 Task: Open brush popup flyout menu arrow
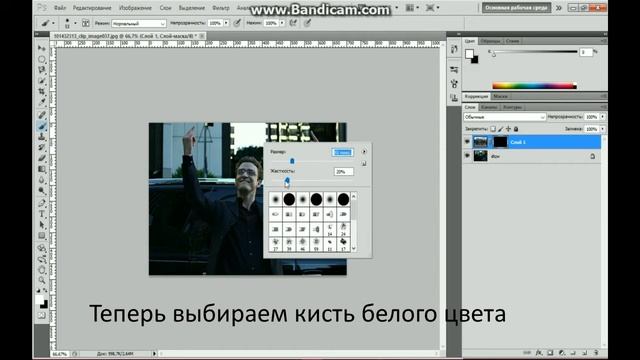(x=364, y=152)
